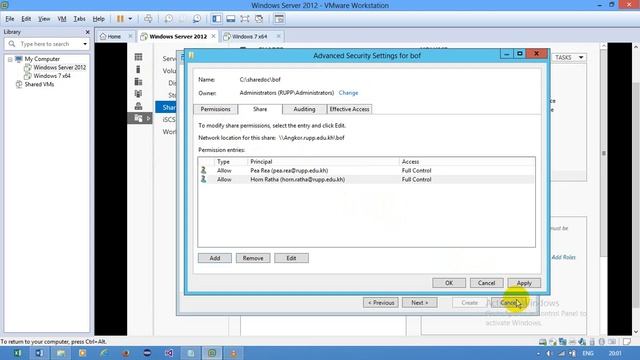Select Shared VMs in the library
Viewport: 640px width, 360px height.
39,84
